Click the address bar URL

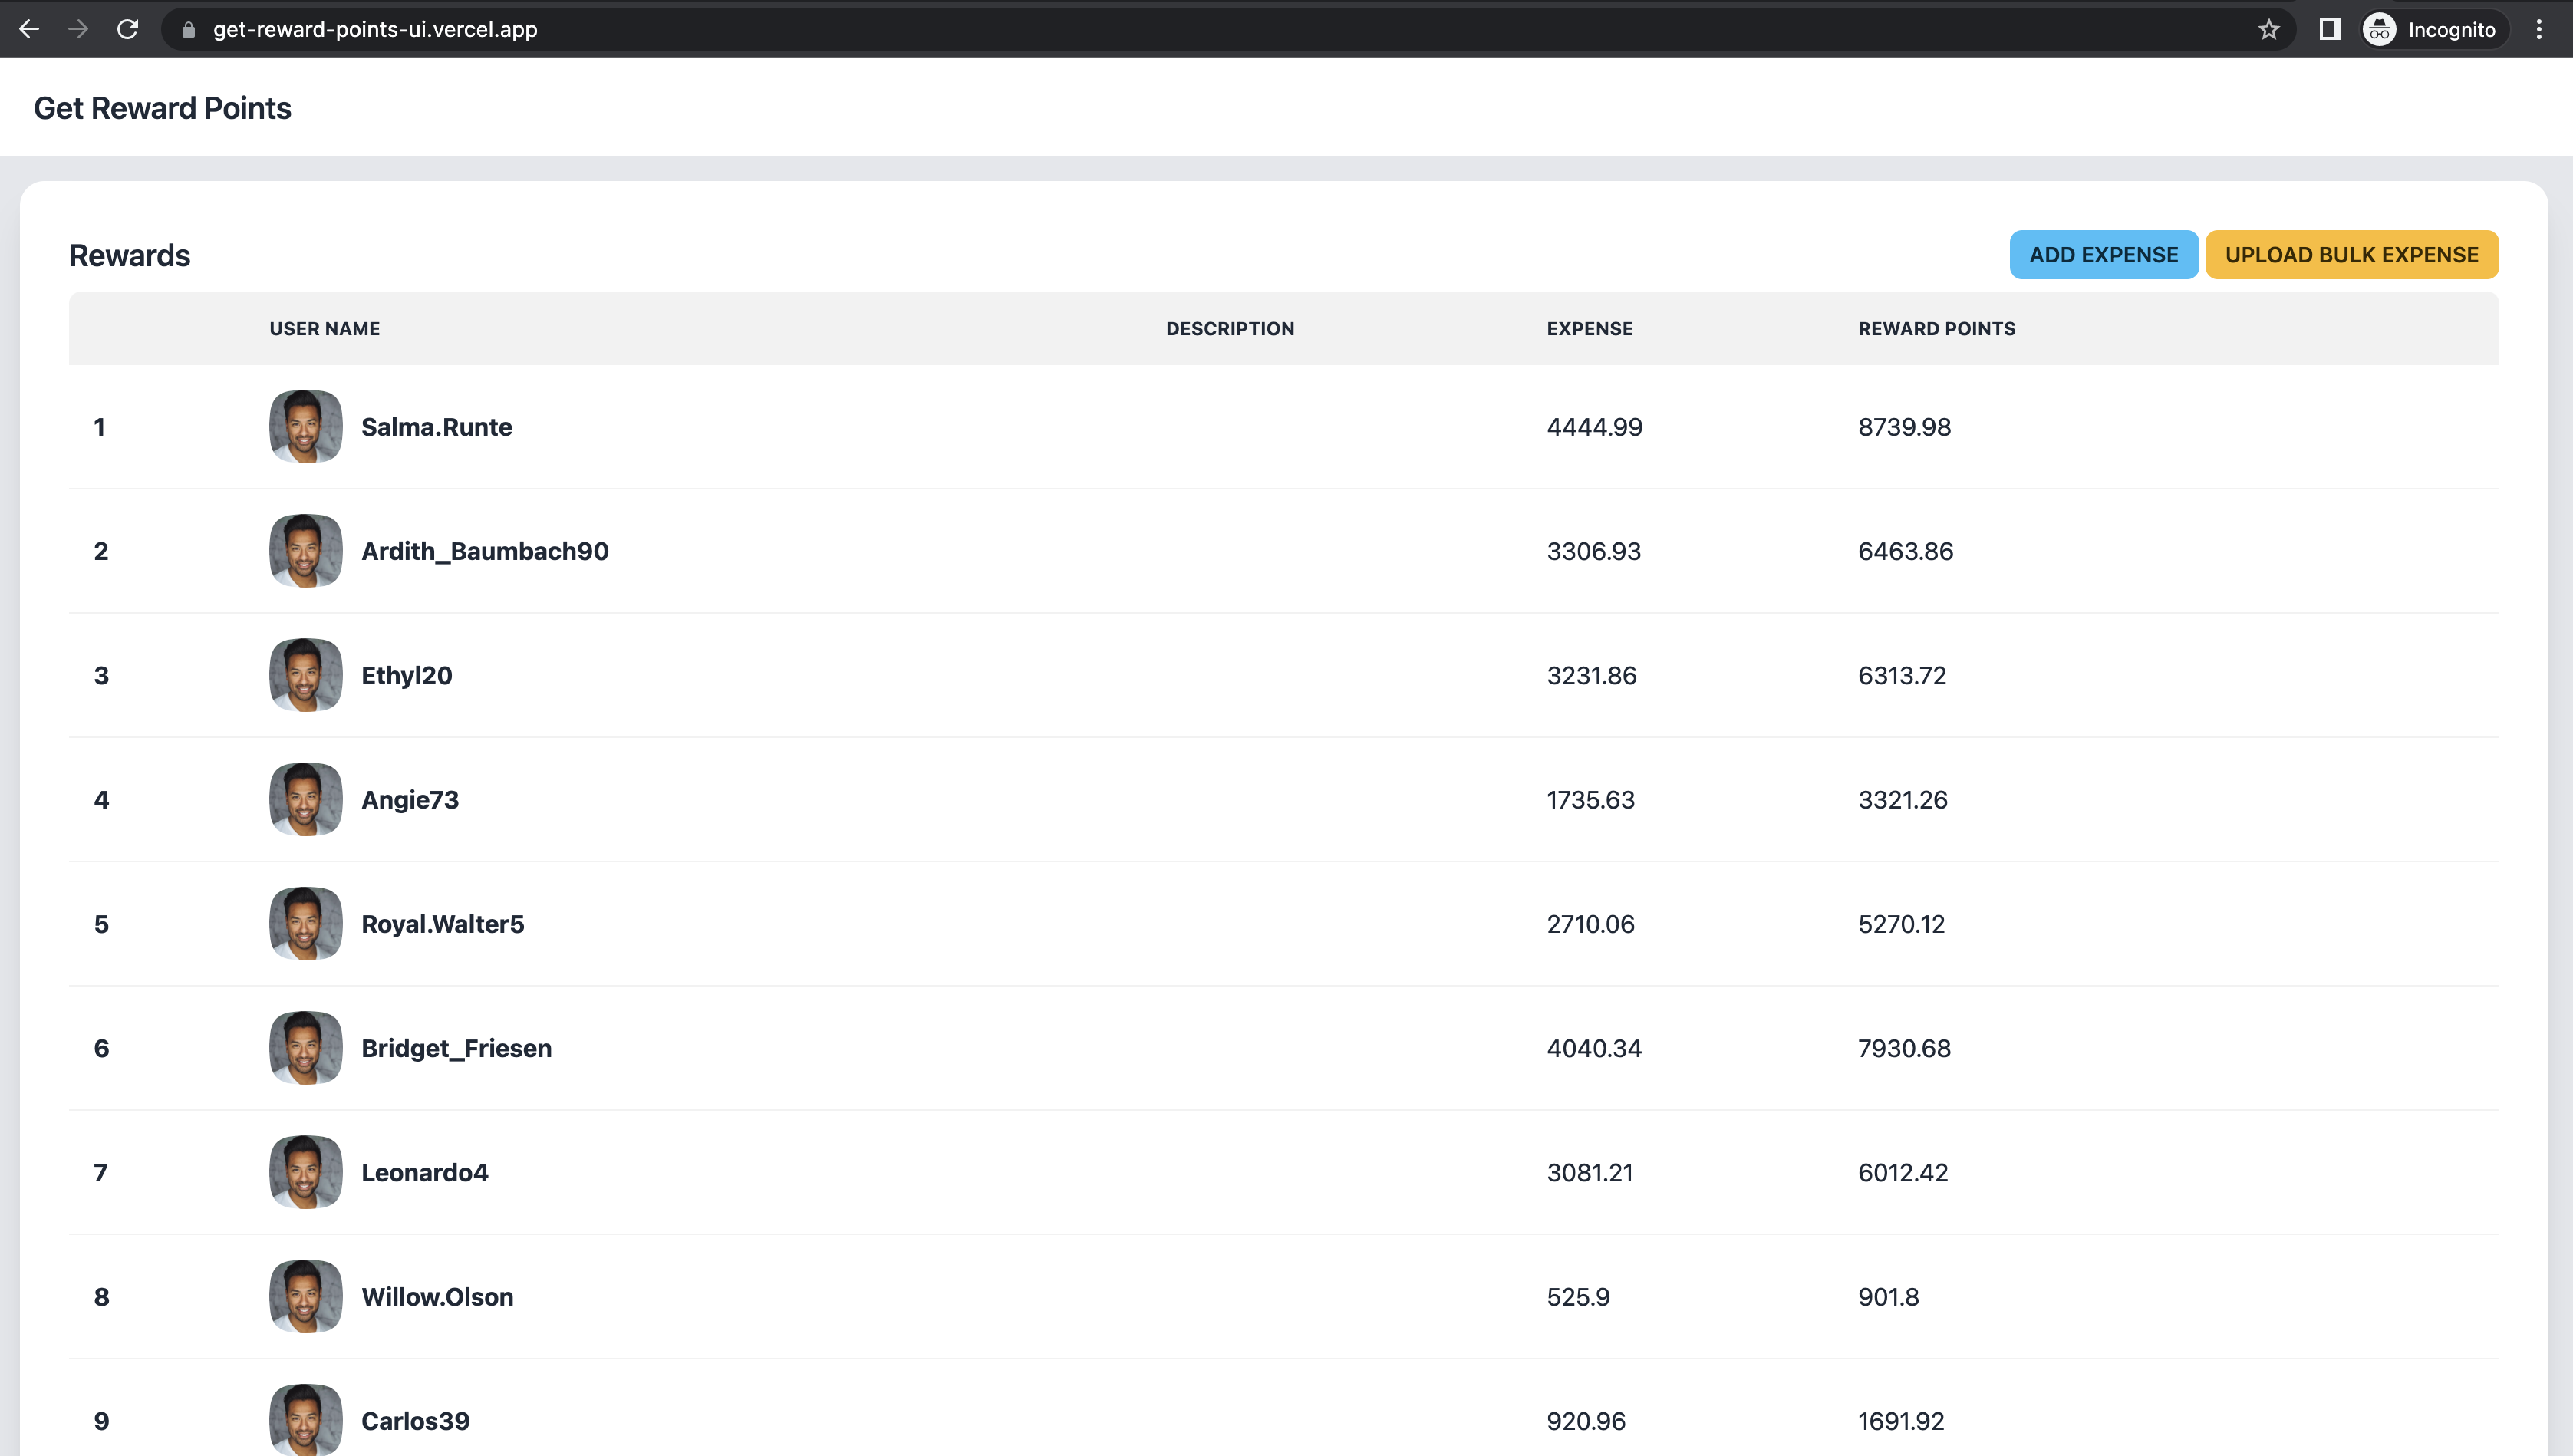tap(375, 29)
